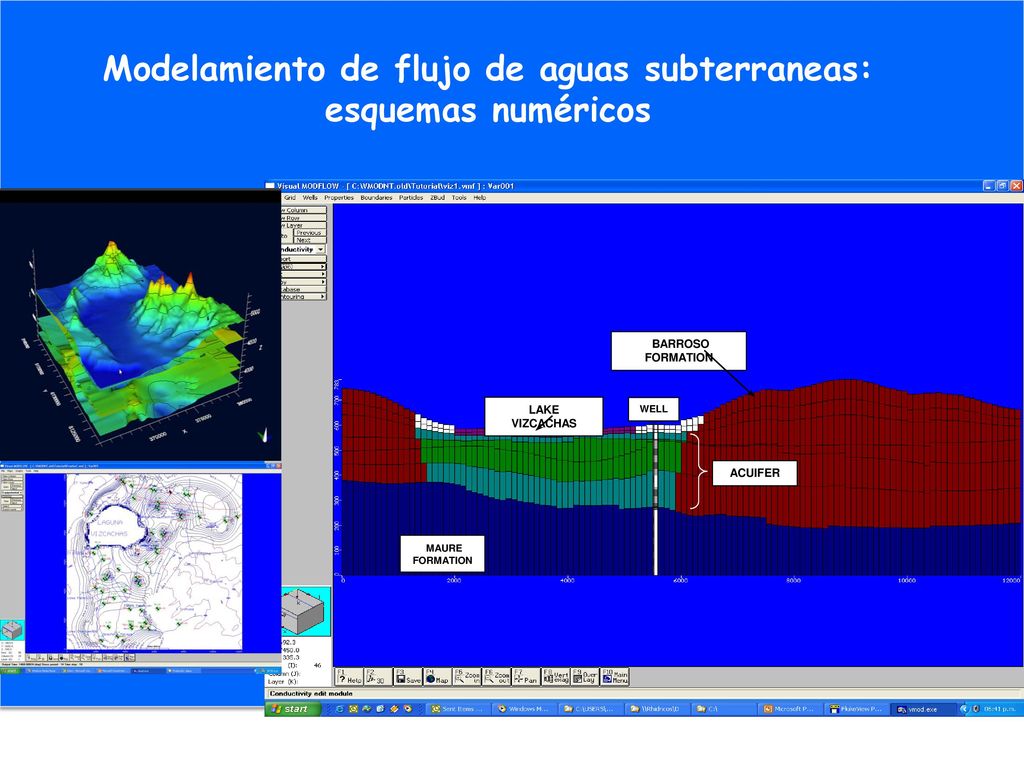Click the Import side button
This screenshot has width=1024, height=768.
tap(304, 259)
